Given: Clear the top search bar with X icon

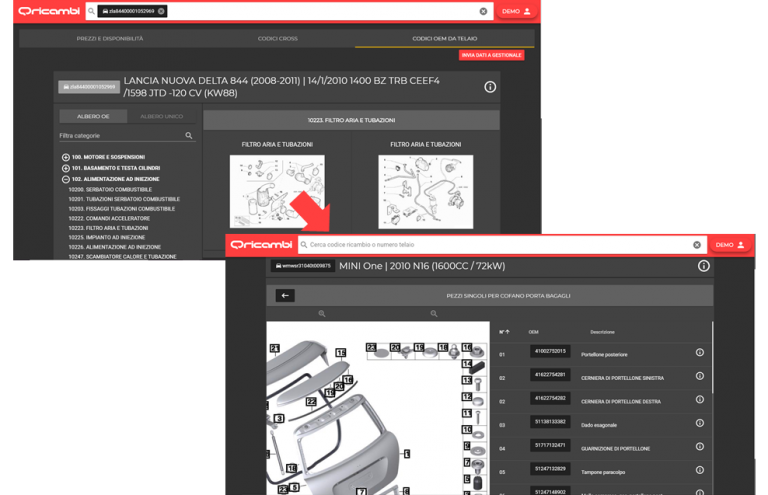Looking at the screenshot, I should click(483, 11).
